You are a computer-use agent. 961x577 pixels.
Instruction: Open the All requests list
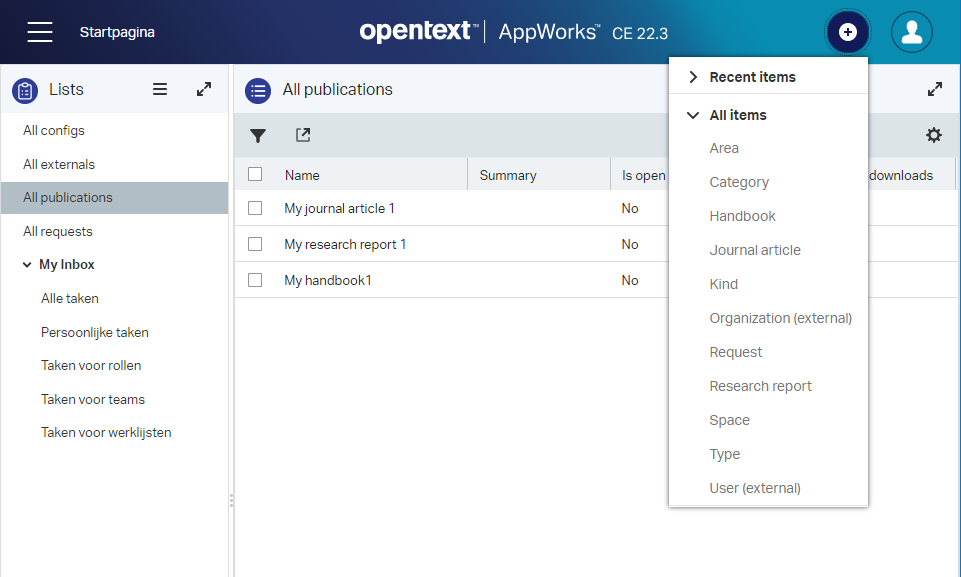[x=58, y=231]
